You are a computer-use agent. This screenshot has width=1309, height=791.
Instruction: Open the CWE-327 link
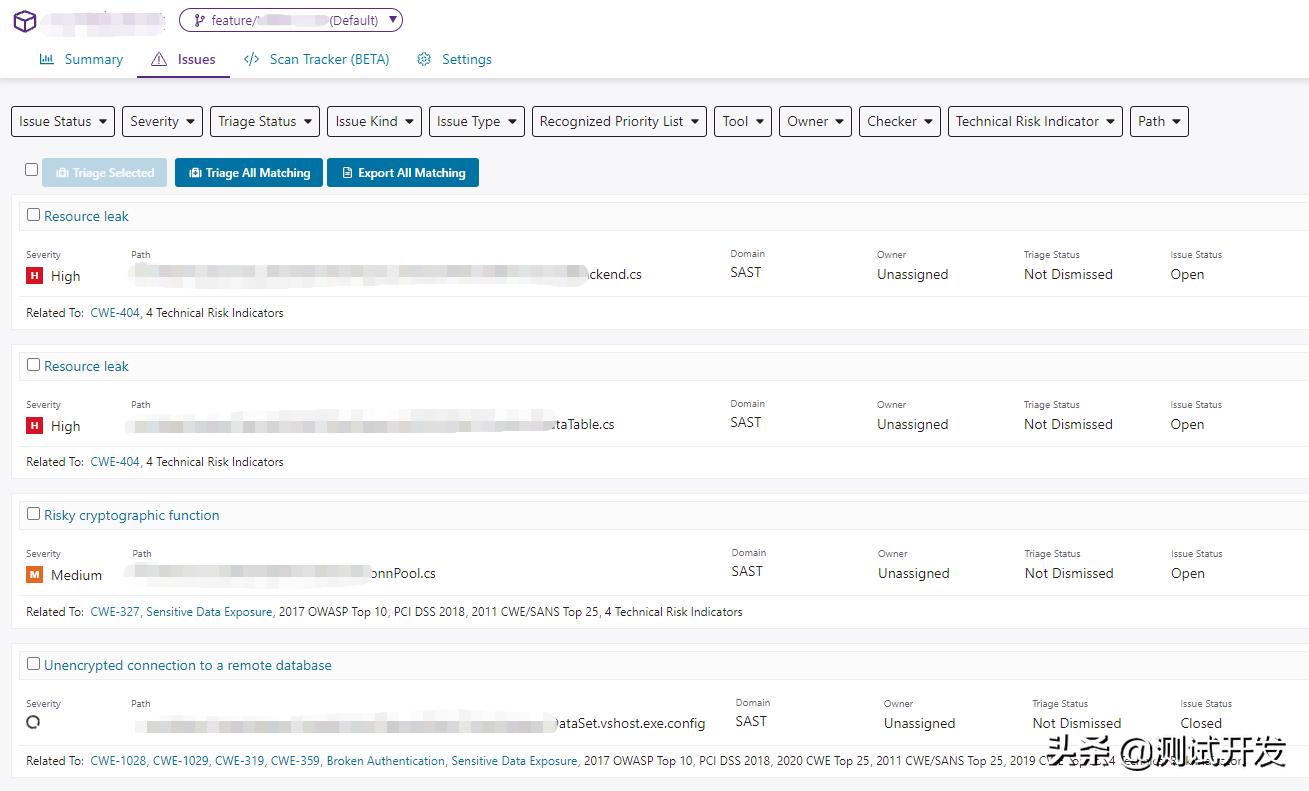tap(115, 612)
